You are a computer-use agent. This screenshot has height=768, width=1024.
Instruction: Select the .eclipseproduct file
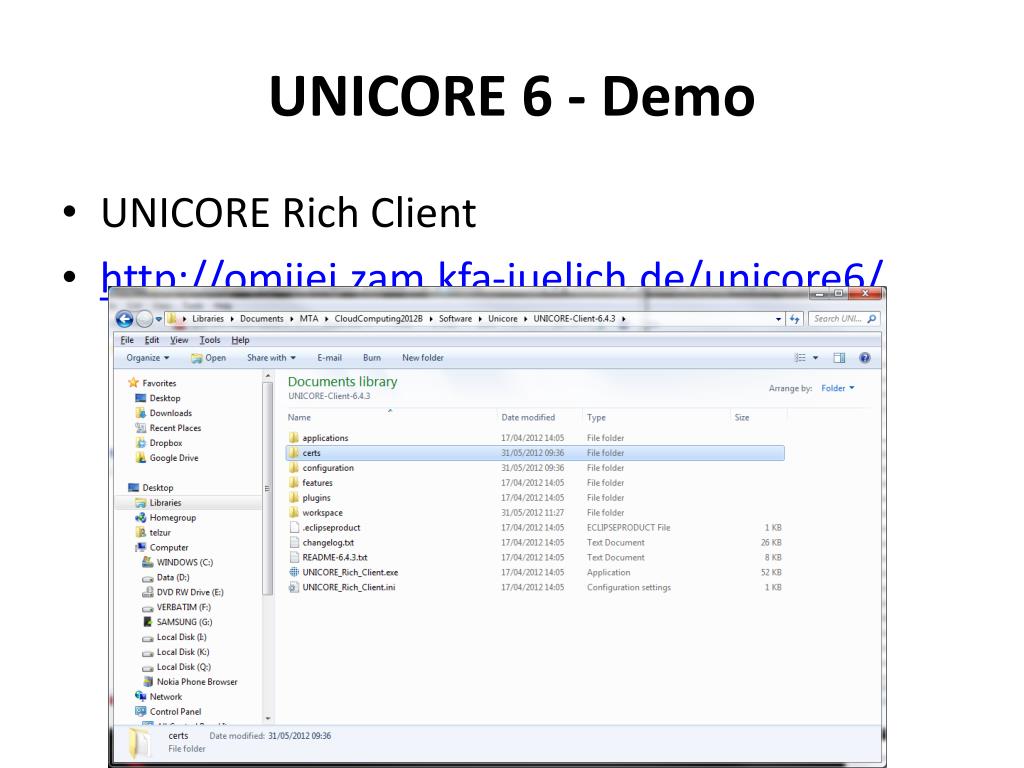330,528
